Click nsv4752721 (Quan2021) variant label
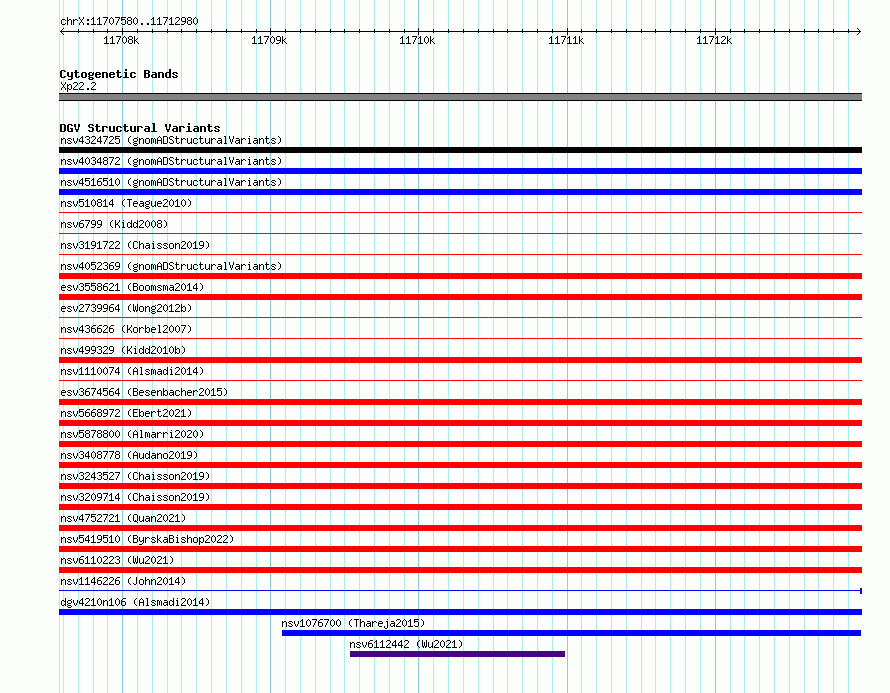The height and width of the screenshot is (693, 890). (x=123, y=518)
